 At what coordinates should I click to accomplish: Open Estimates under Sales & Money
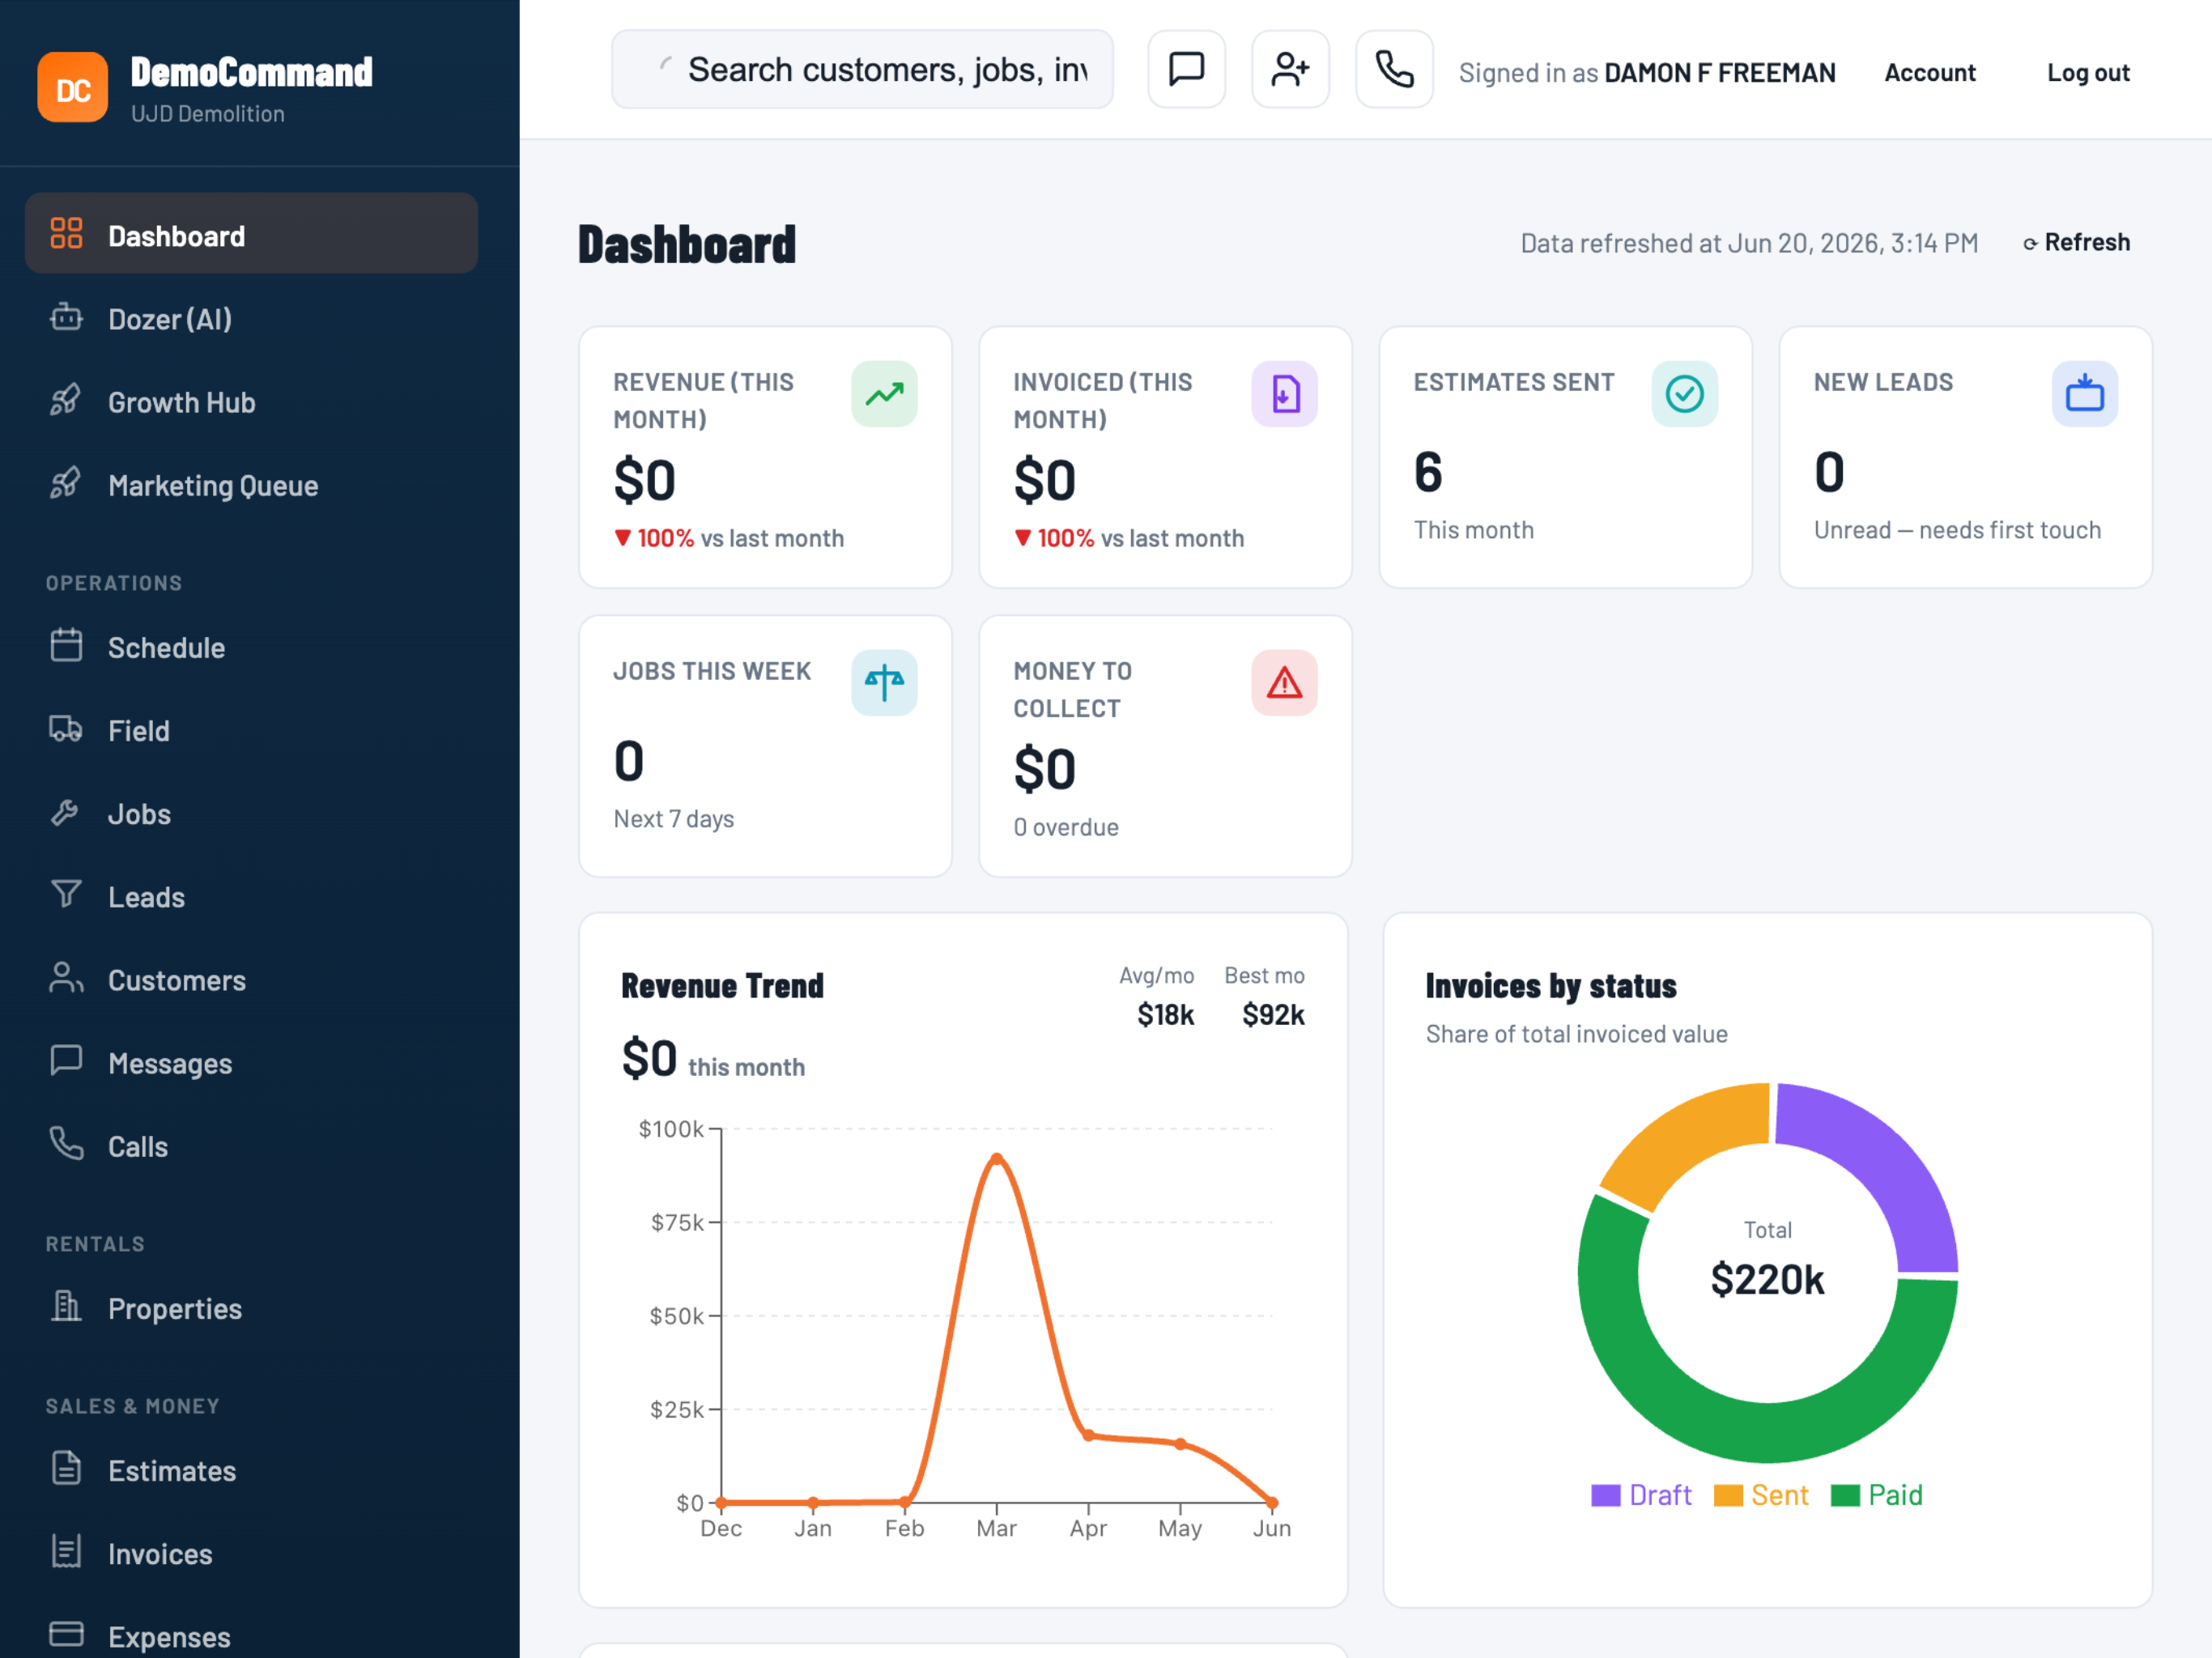(251, 1470)
